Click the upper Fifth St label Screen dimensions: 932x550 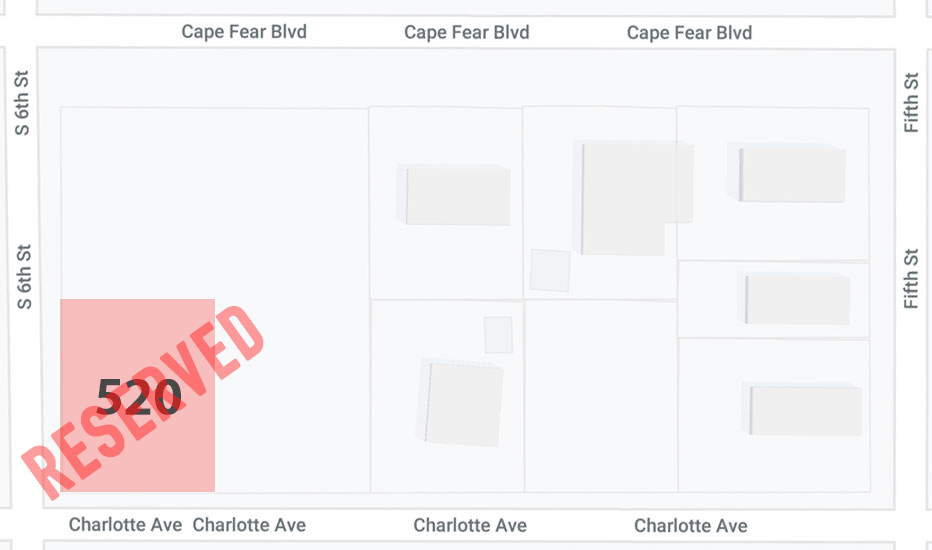(911, 102)
